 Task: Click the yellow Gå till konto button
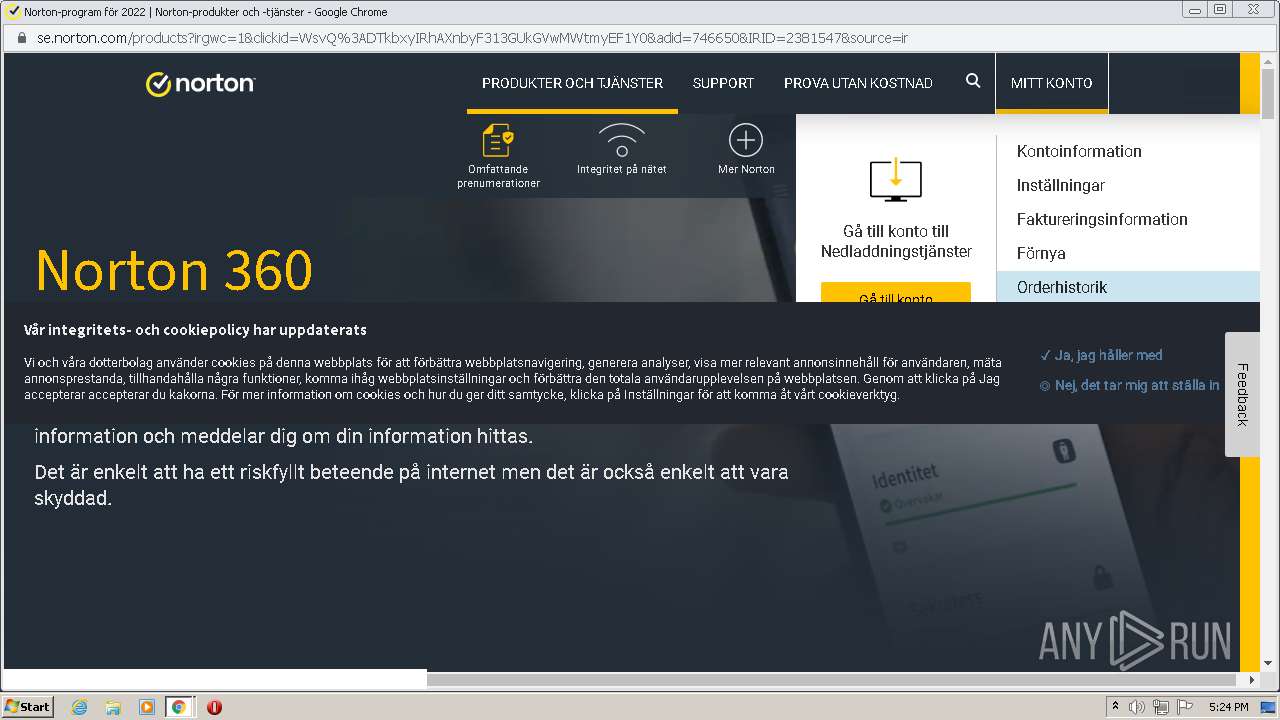[895, 293]
